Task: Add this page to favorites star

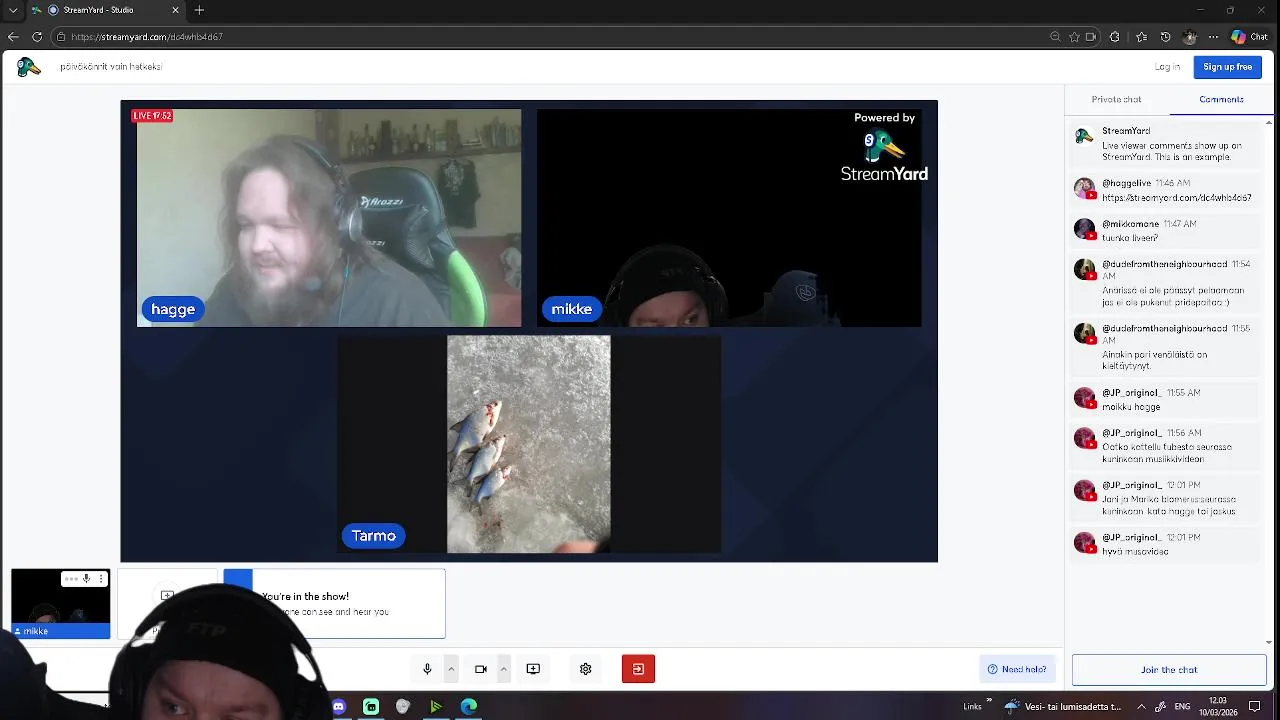Action: point(1074,37)
